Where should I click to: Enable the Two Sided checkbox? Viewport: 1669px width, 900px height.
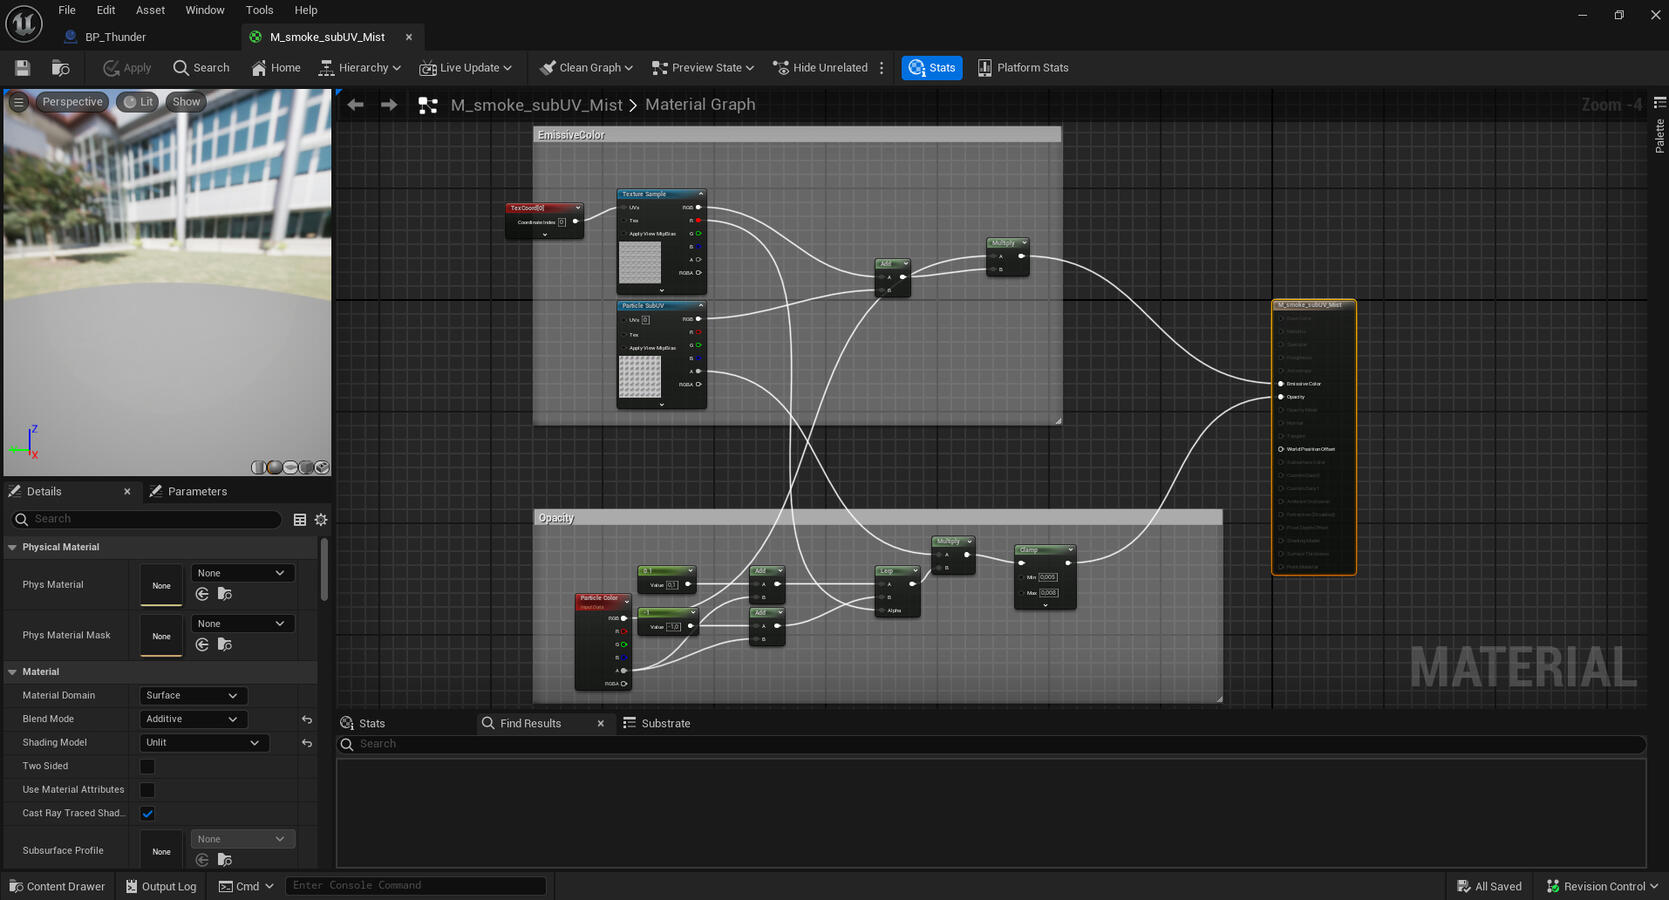(x=147, y=767)
